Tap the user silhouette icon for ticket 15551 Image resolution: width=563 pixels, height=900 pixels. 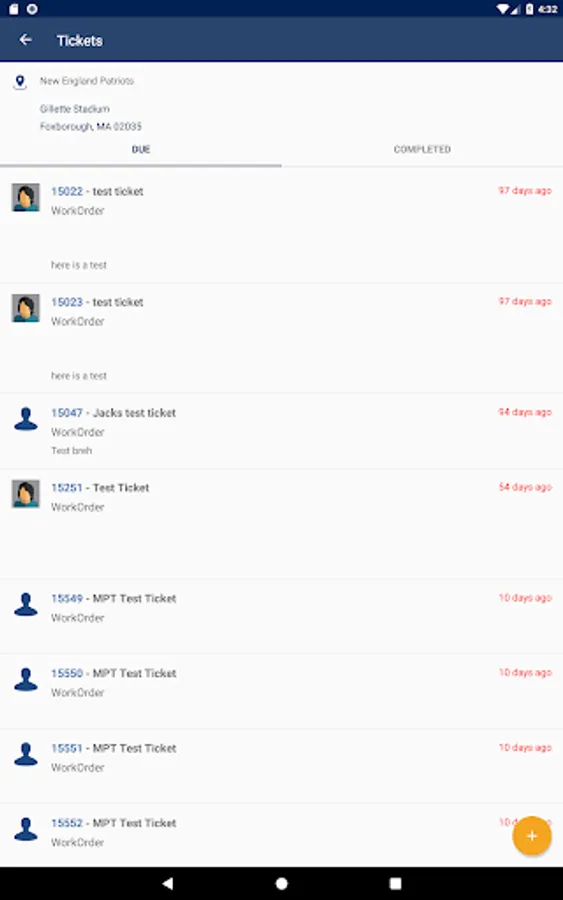pos(26,754)
